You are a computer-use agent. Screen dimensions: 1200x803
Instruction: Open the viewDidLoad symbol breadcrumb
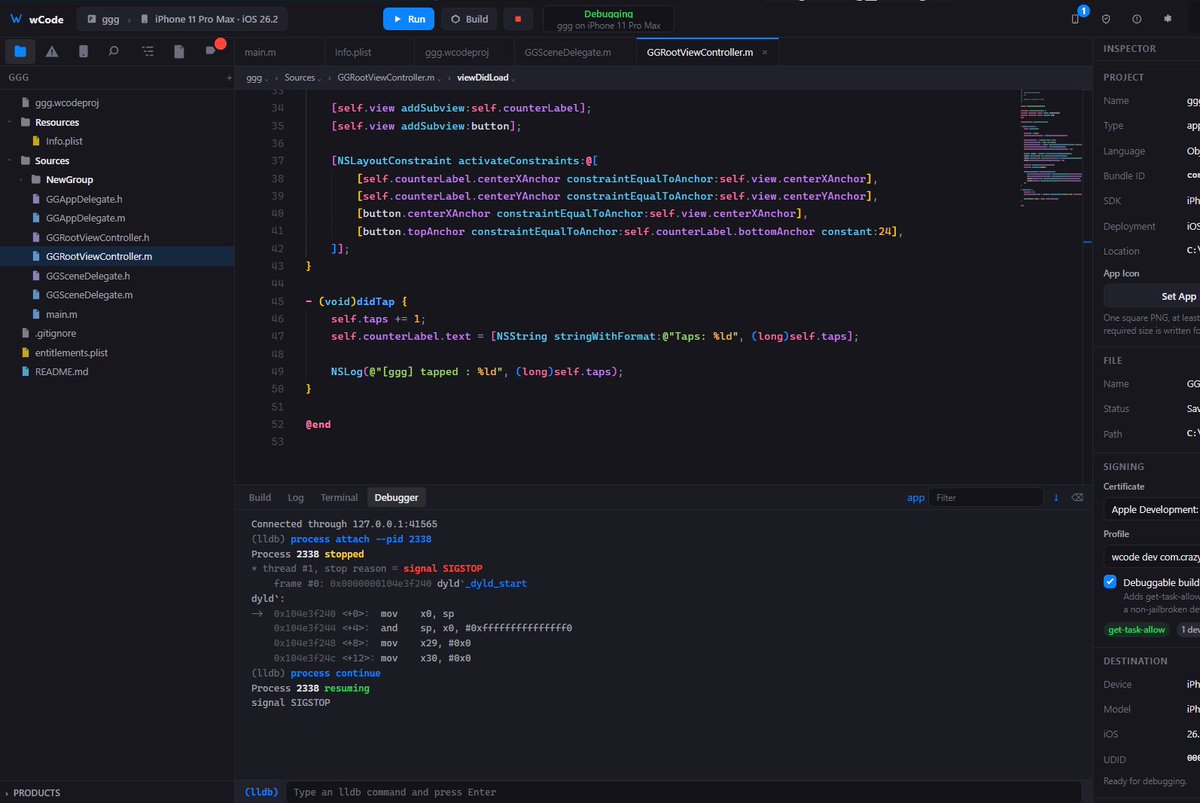pos(486,77)
